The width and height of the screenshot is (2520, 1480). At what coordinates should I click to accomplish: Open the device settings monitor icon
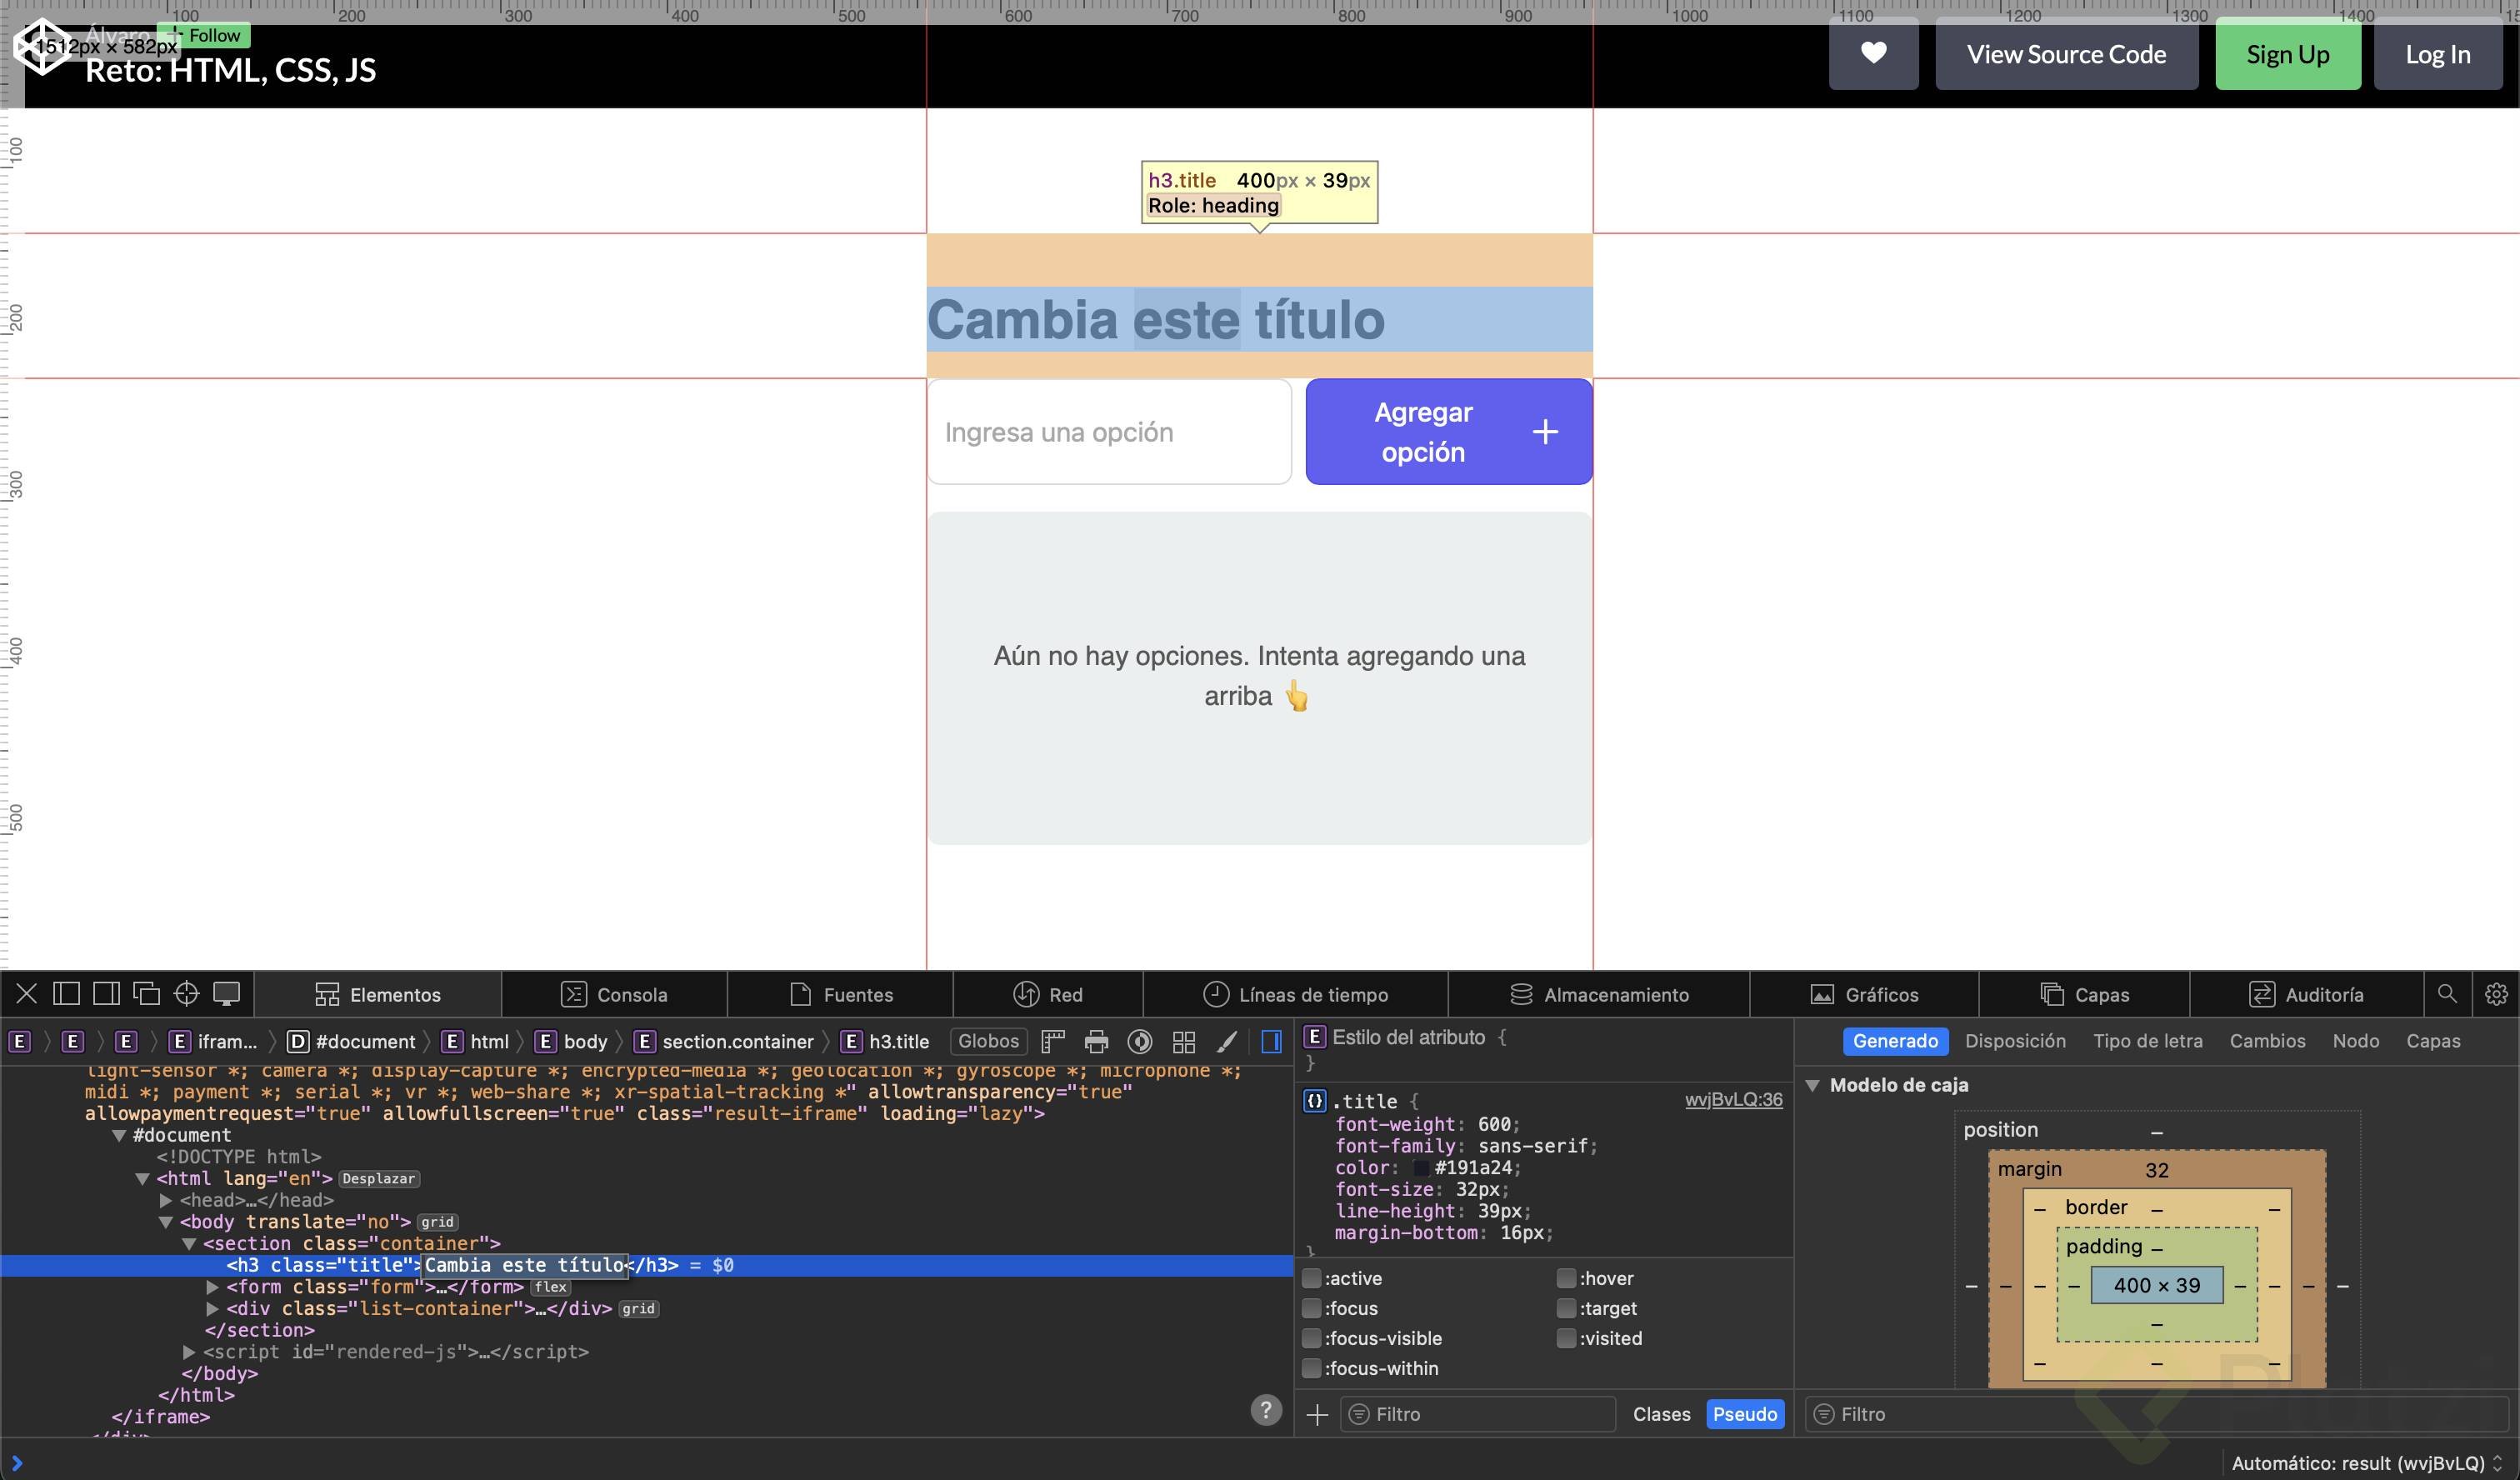pyautogui.click(x=227, y=993)
